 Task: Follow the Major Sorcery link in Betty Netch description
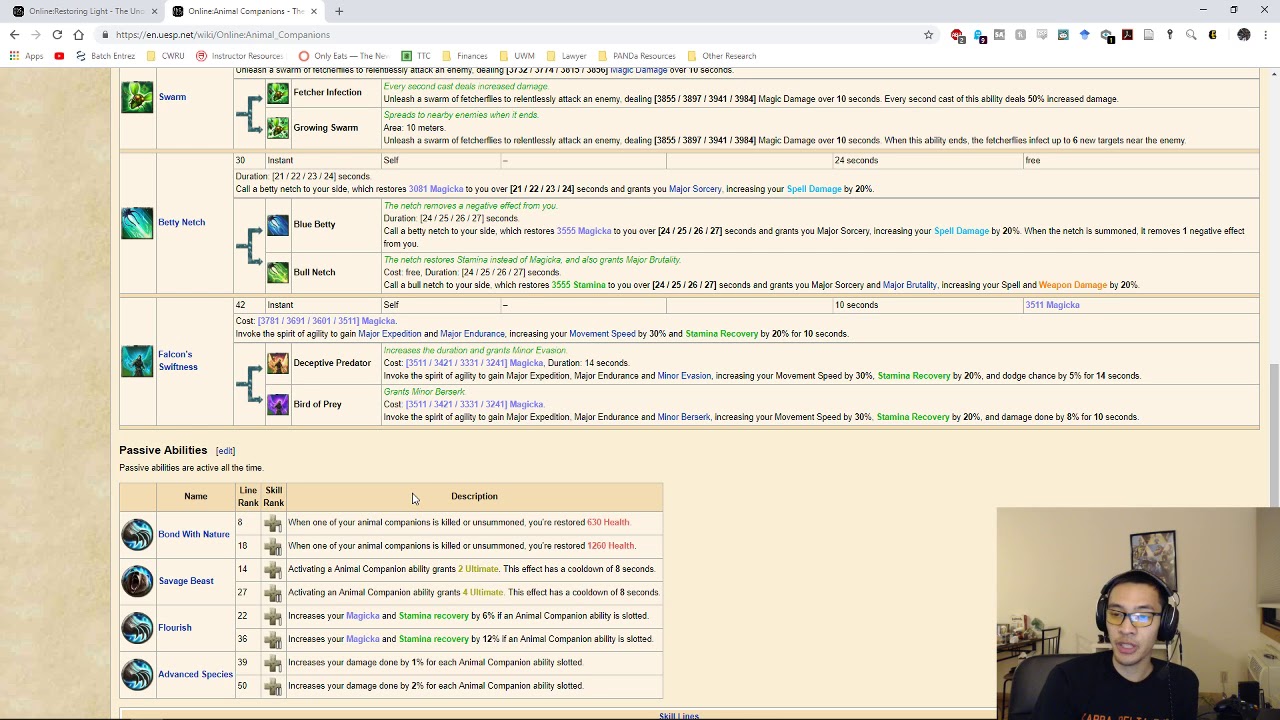[x=695, y=189]
